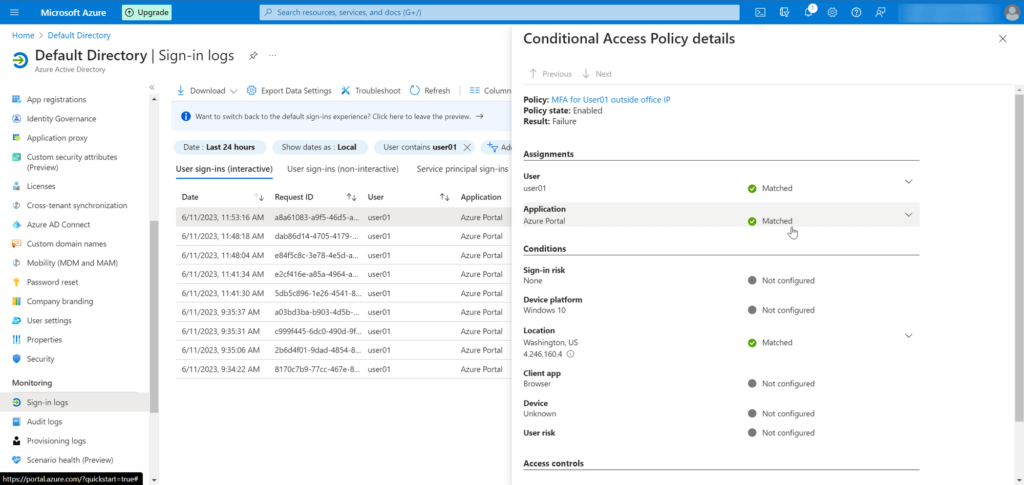Open Cross-tenant synchronization

[75, 205]
